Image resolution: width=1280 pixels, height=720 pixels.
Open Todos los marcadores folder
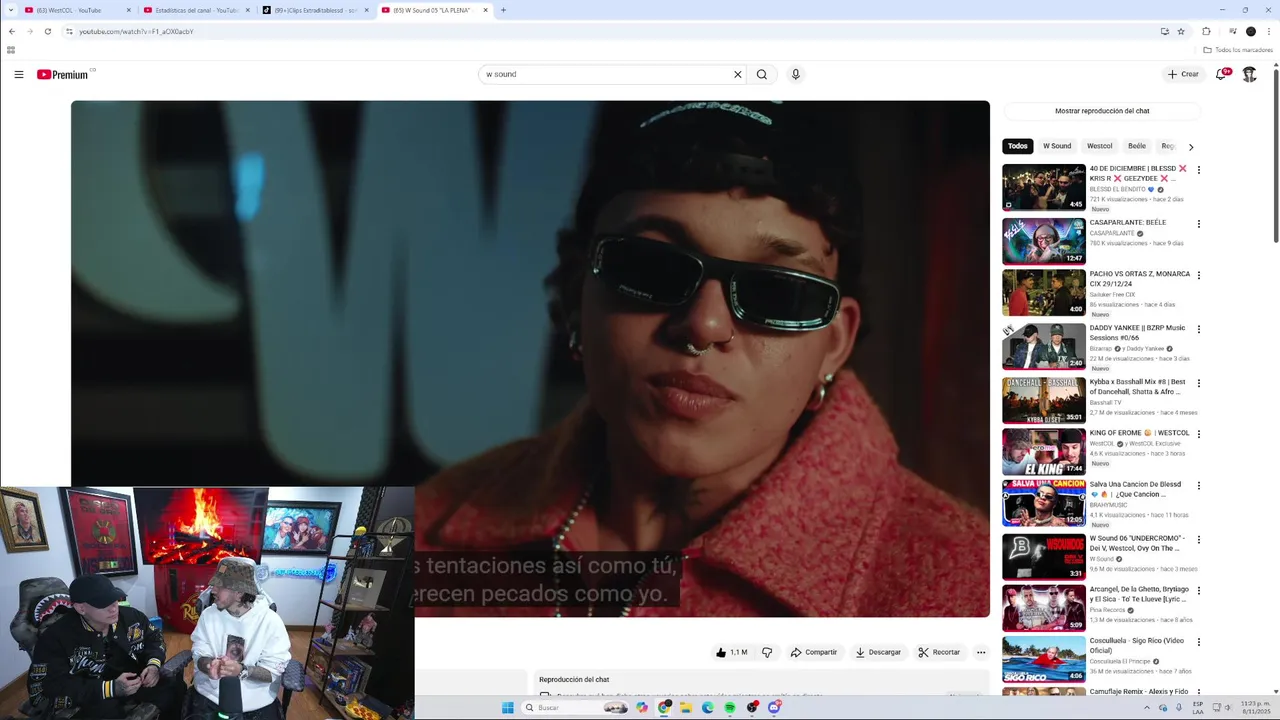click(x=1238, y=50)
